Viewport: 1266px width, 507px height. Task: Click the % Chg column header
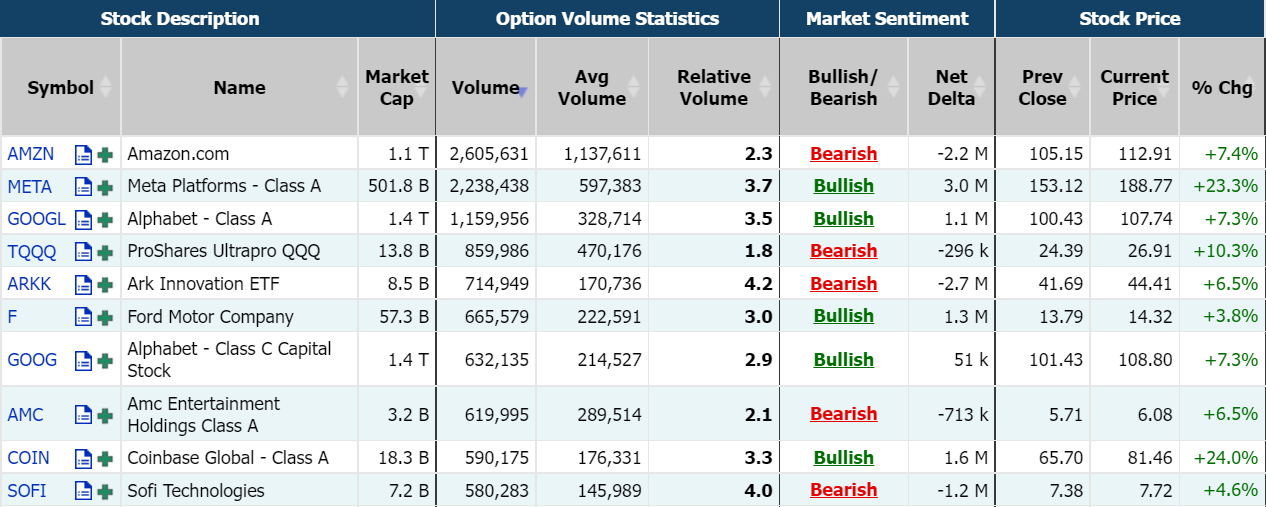1221,88
